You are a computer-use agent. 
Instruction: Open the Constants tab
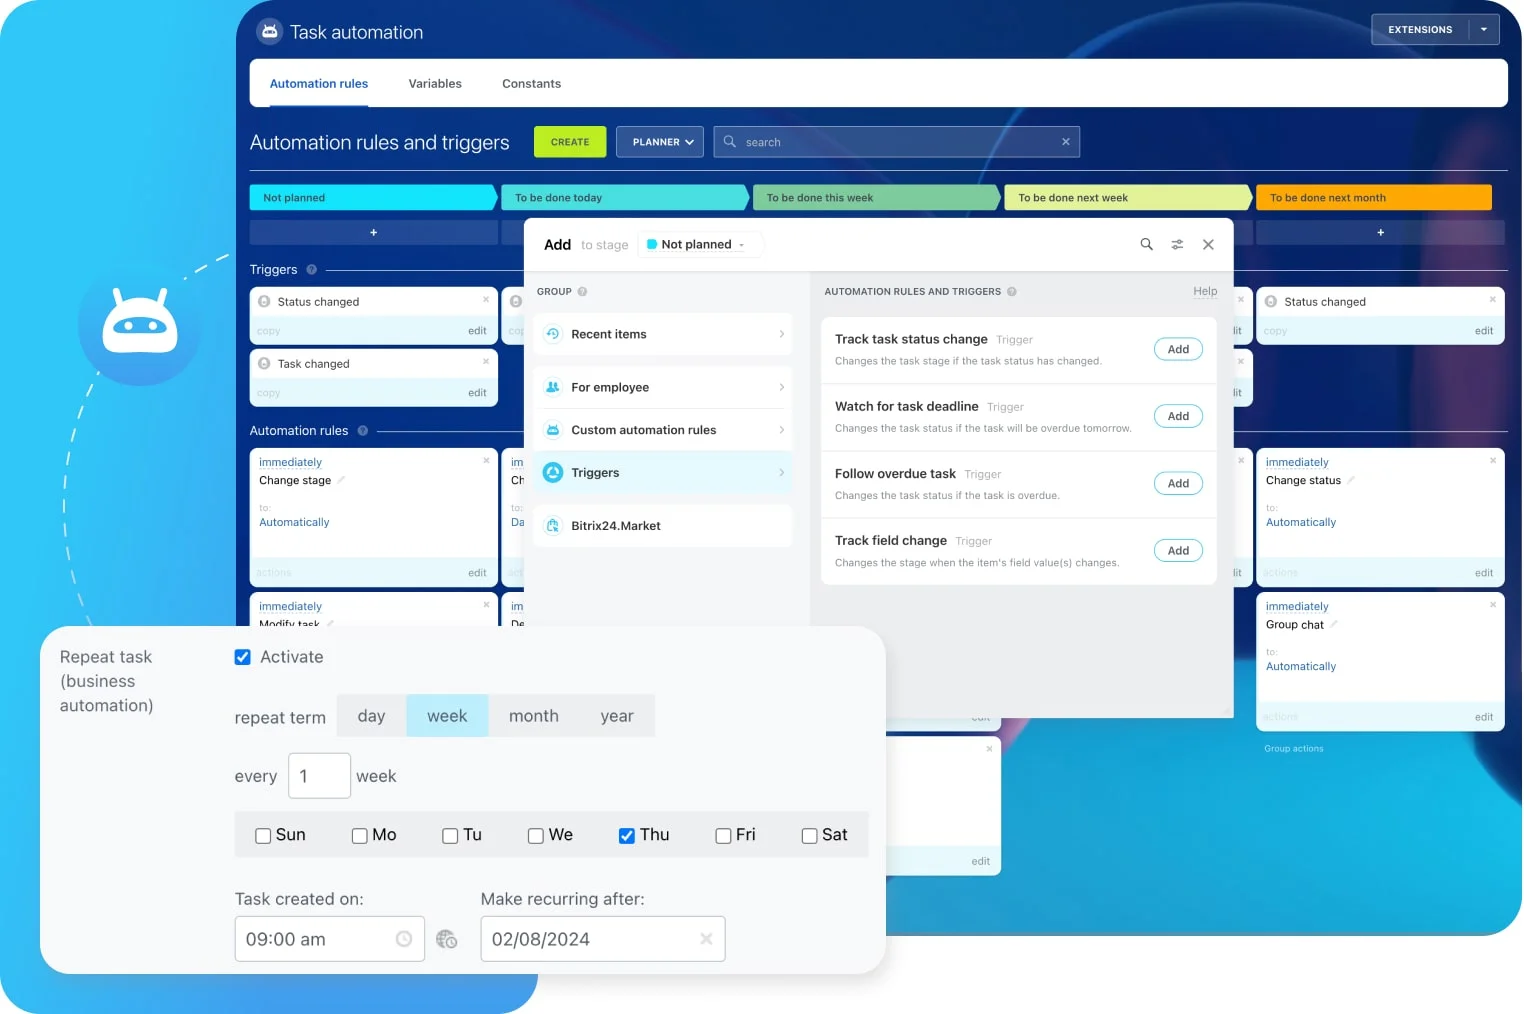[x=531, y=83]
